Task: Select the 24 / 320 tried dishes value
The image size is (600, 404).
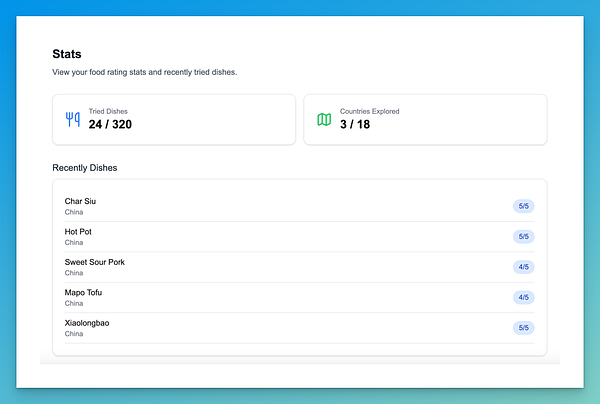Action: pos(110,124)
